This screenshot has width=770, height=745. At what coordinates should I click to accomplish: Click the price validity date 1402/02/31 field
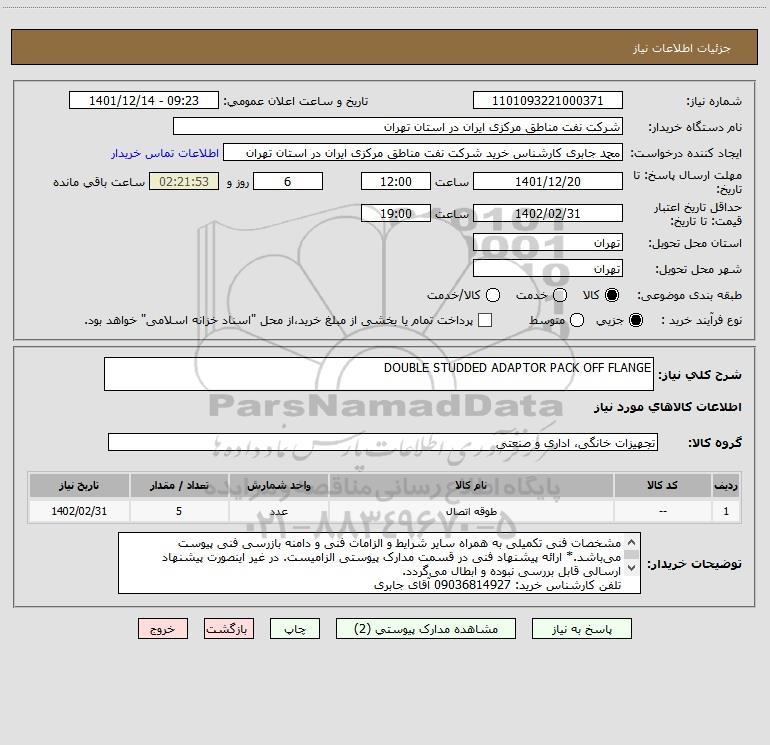[x=548, y=214]
